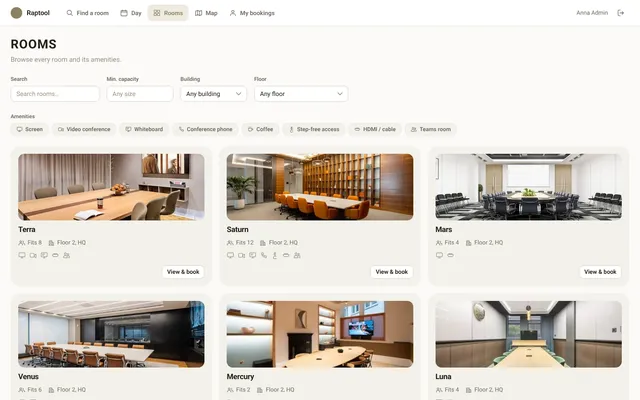This screenshot has width=640, height=400.
Task: Select the Rooms nav tab
Action: (168, 13)
